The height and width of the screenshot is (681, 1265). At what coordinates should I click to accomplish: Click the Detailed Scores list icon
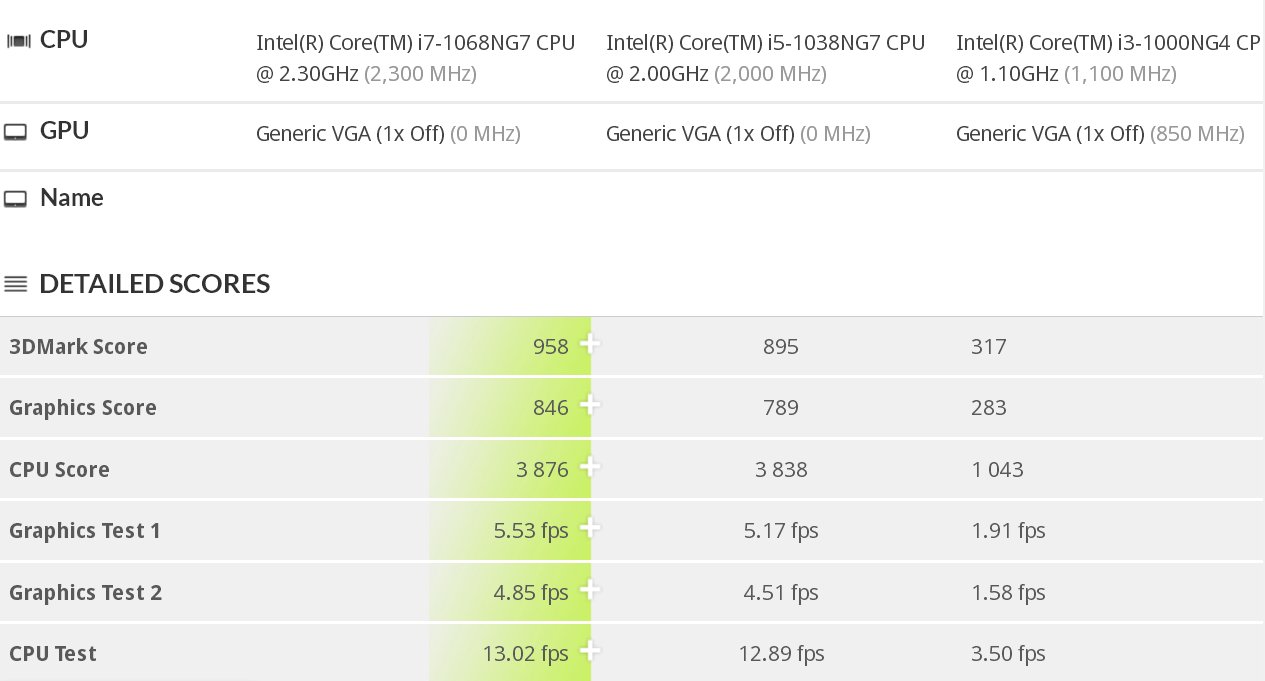click(15, 284)
